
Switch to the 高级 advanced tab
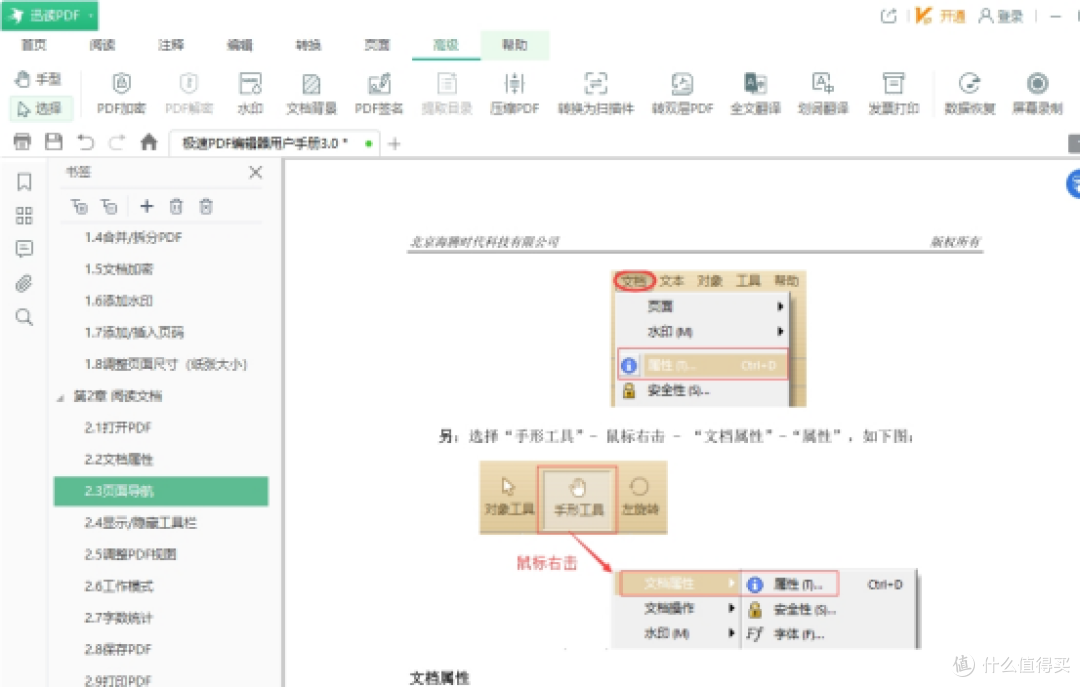[x=446, y=45]
